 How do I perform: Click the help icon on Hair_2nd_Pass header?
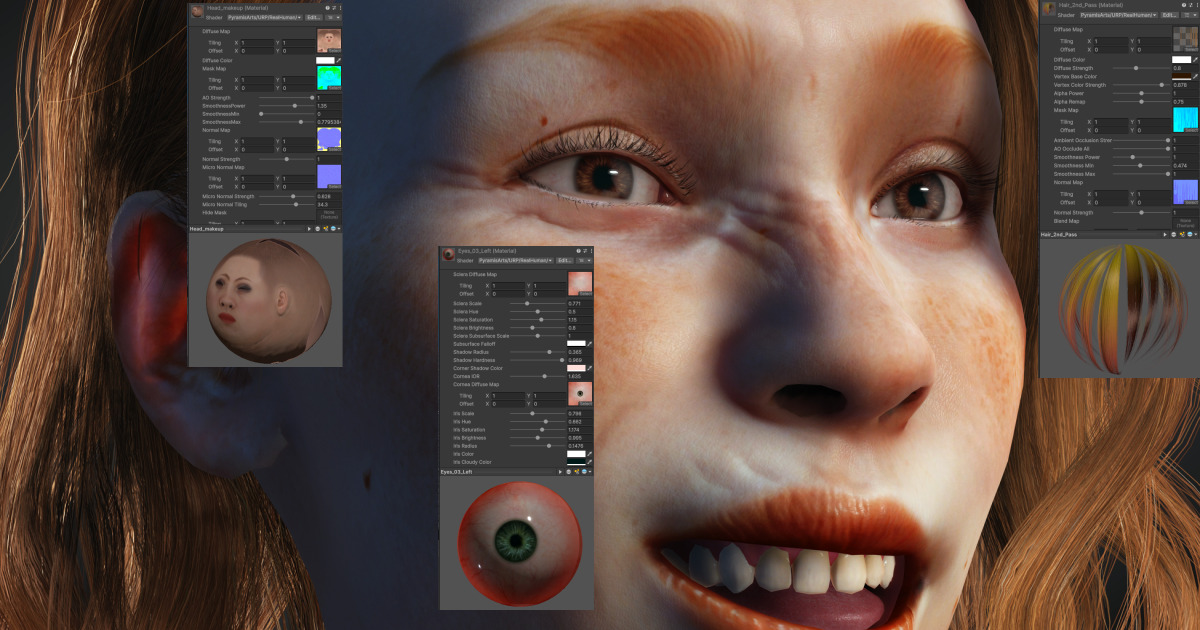pyautogui.click(x=1182, y=6)
